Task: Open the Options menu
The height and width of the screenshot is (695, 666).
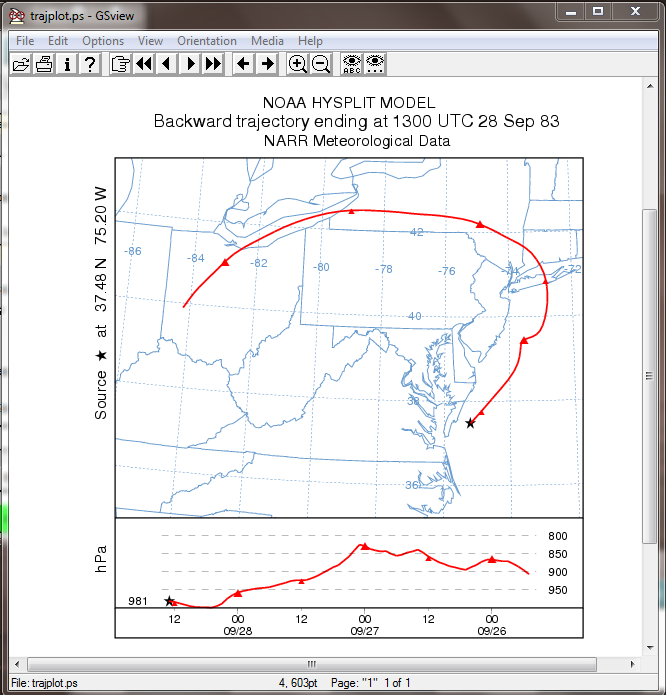Action: pyautogui.click(x=103, y=41)
